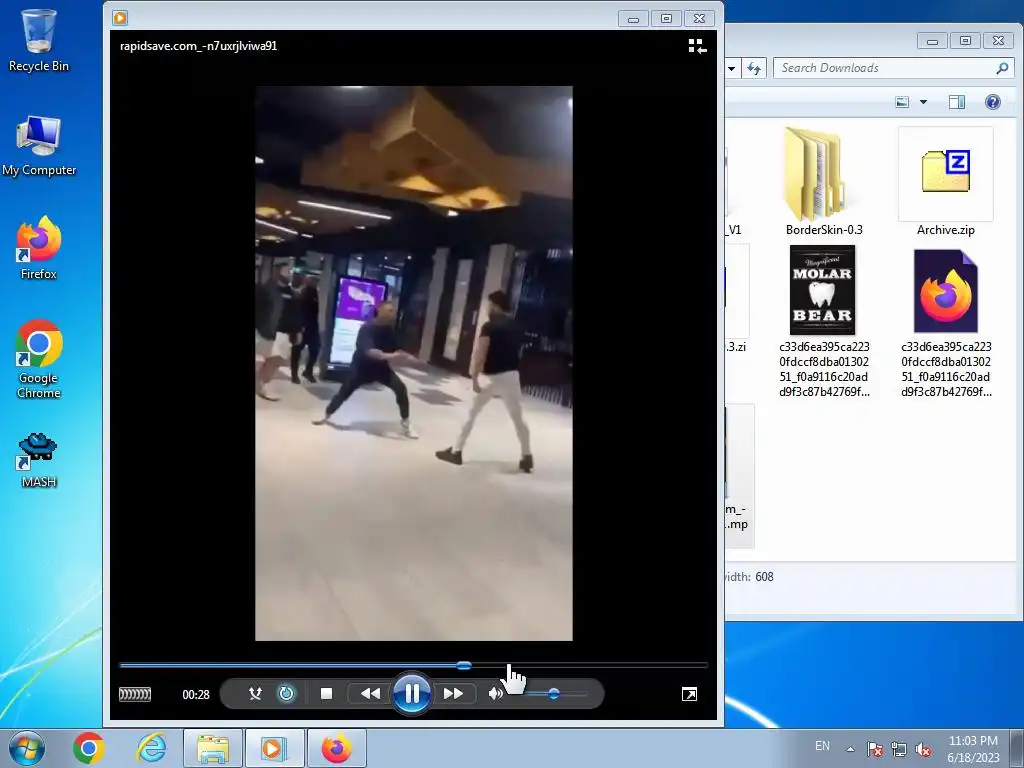Click the search magnifier icon in Explorer
The height and width of the screenshot is (768, 1024).
tap(1002, 68)
